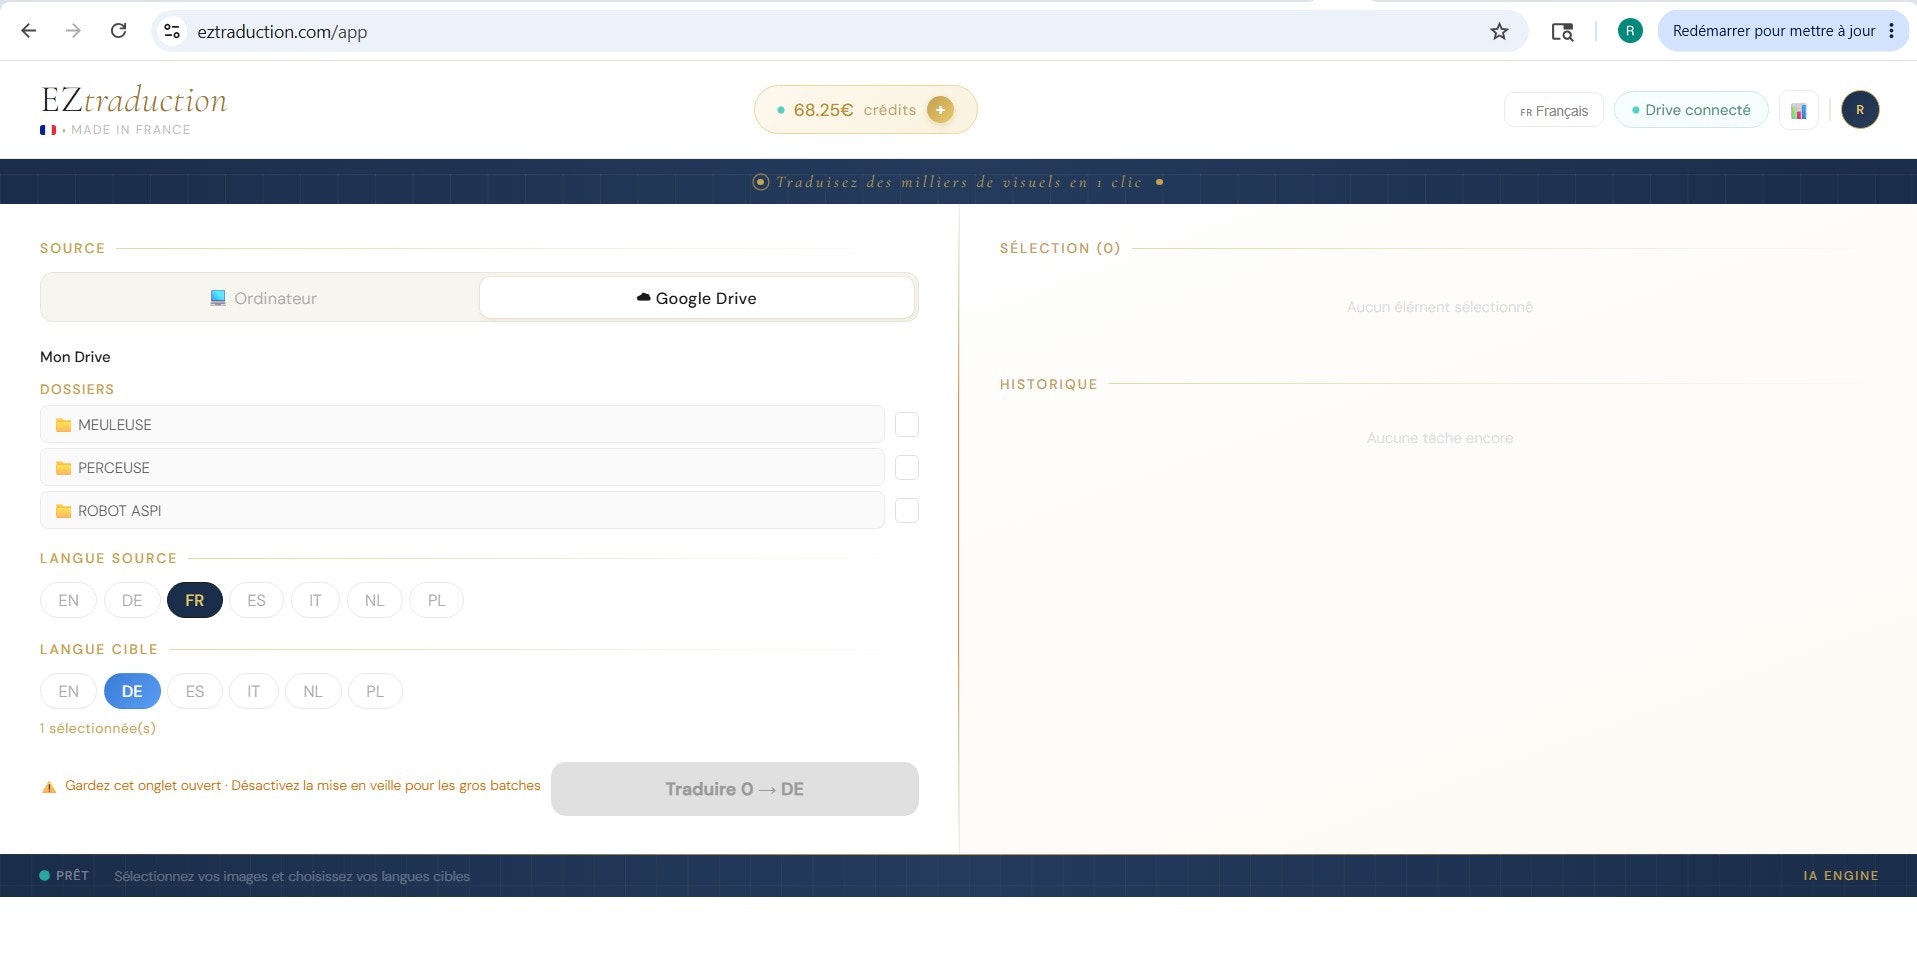This screenshot has height=967, width=1917.
Task: Click the PERCEUSE folder icon
Action: tap(64, 468)
